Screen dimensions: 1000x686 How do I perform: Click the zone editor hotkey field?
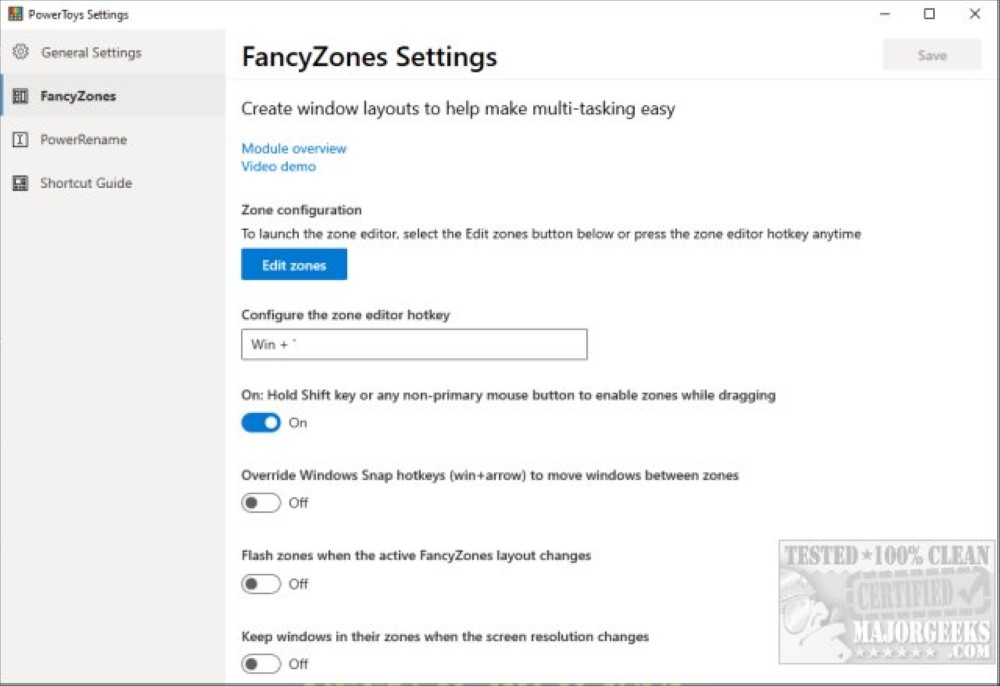[414, 344]
